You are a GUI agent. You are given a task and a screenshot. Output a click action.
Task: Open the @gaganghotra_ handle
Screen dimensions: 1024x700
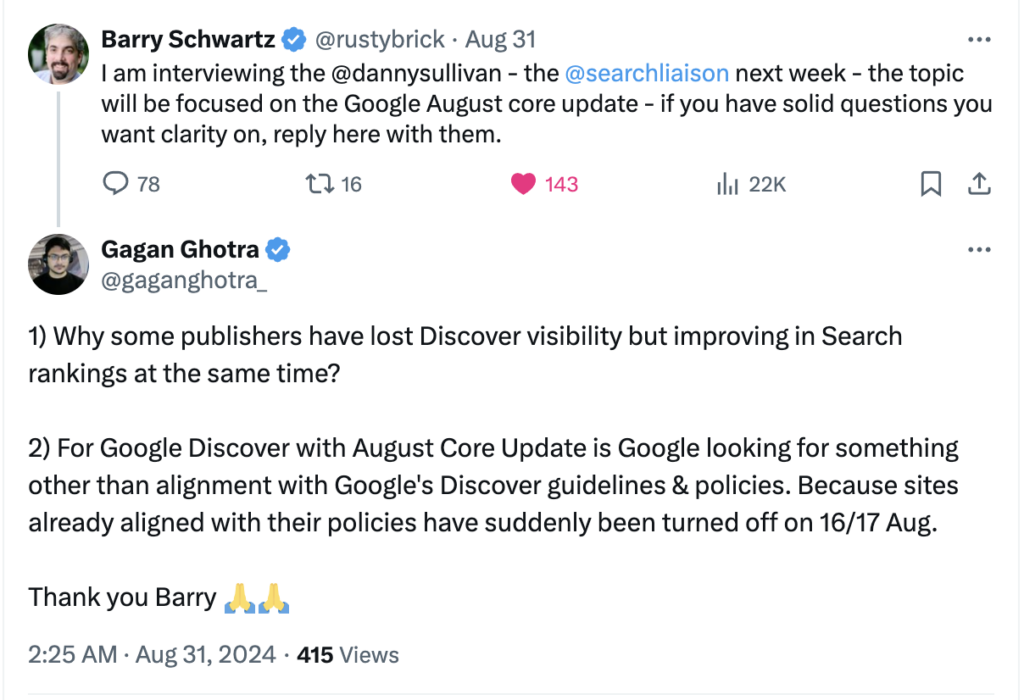pyautogui.click(x=184, y=282)
